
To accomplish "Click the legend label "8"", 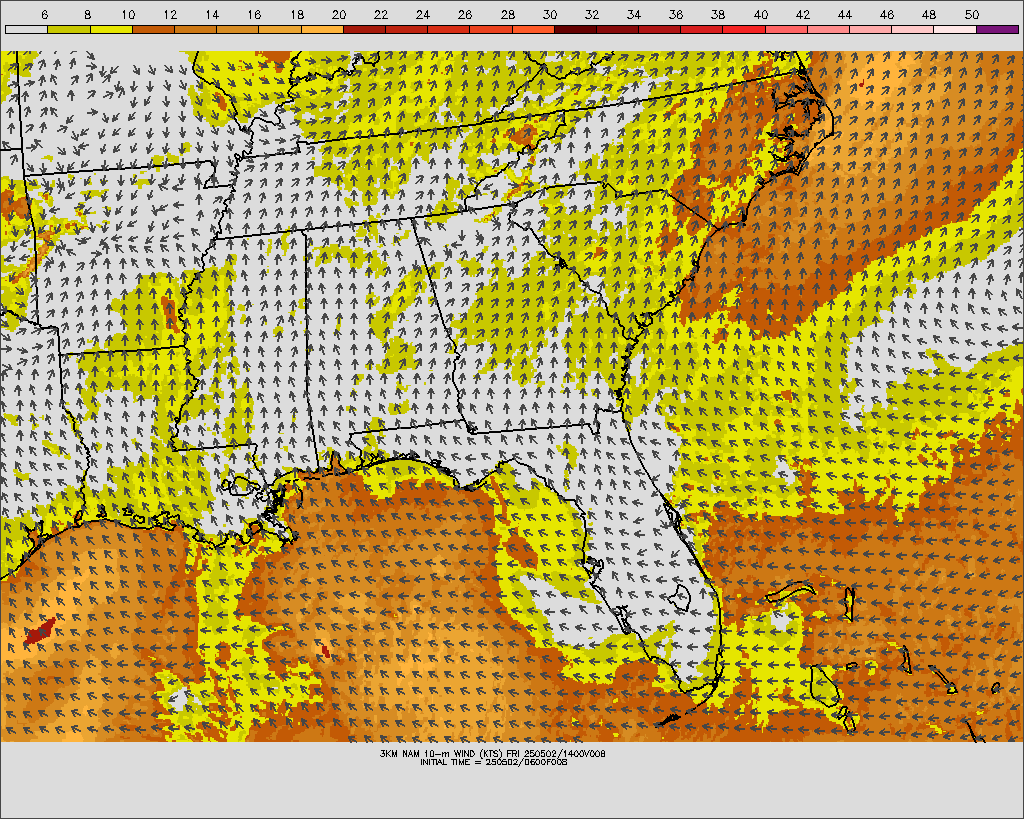I will point(88,14).
